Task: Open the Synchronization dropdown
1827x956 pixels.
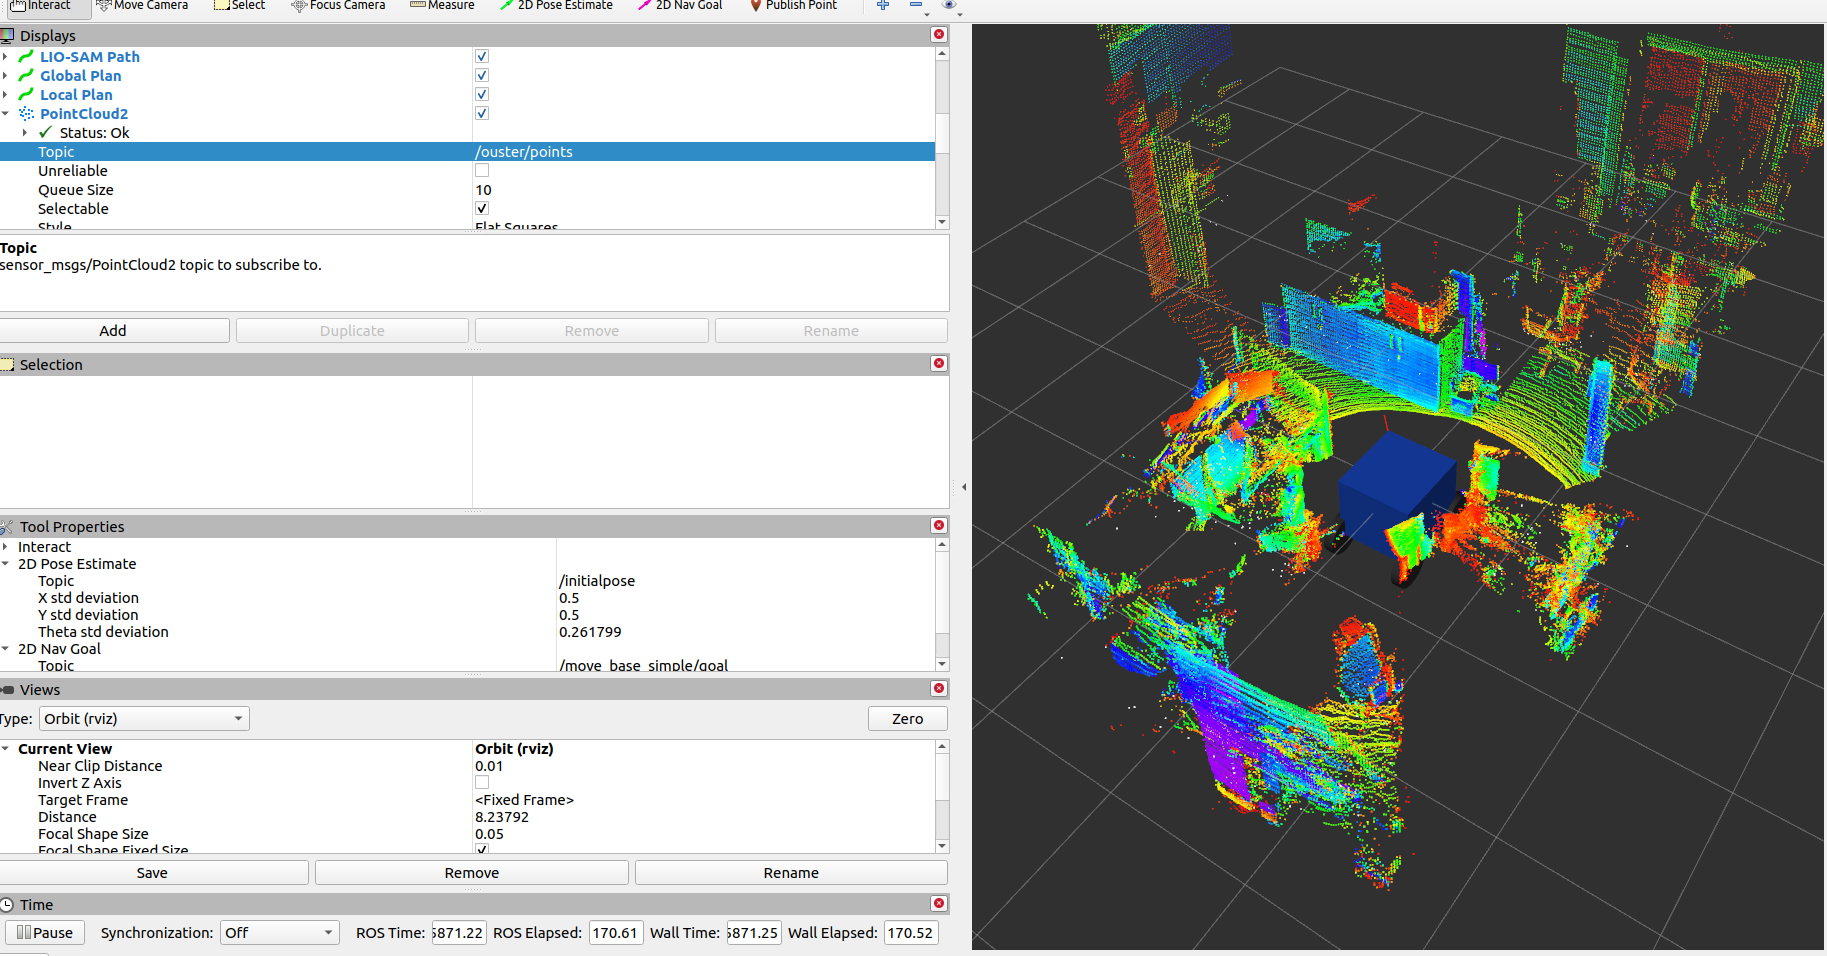Action: click(279, 933)
